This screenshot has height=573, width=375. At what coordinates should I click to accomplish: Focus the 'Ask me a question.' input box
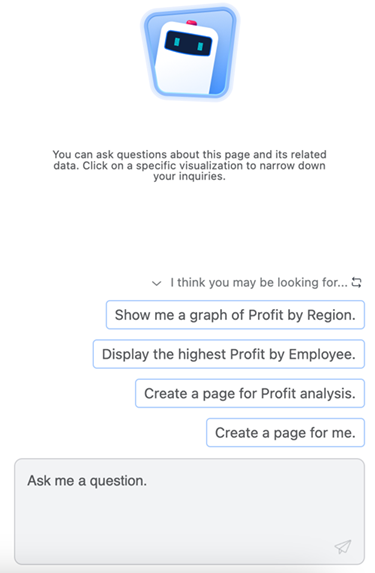(189, 512)
